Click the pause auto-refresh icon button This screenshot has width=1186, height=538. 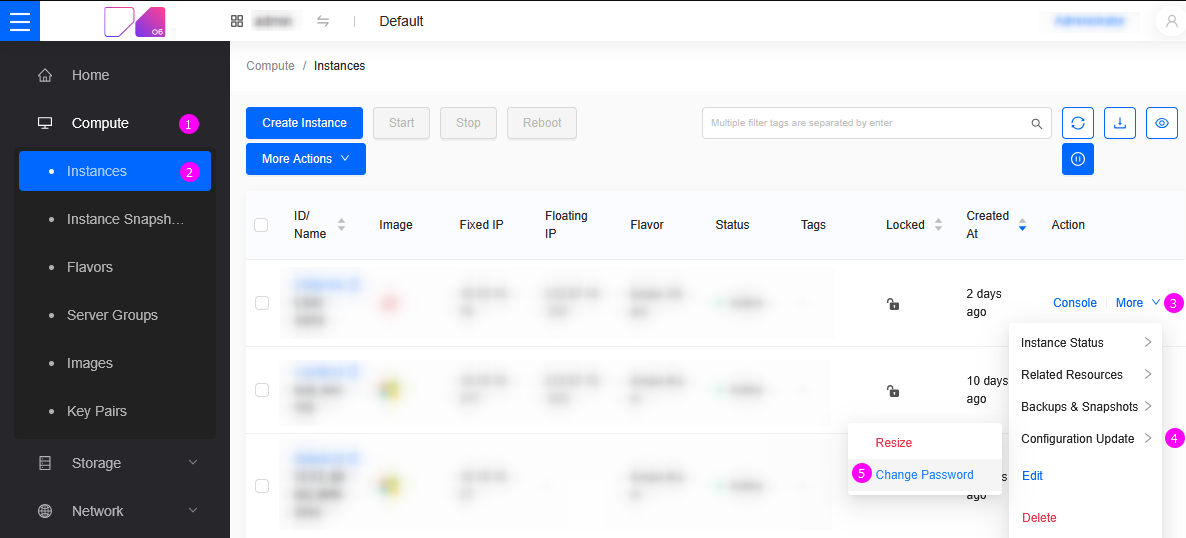tap(1078, 159)
